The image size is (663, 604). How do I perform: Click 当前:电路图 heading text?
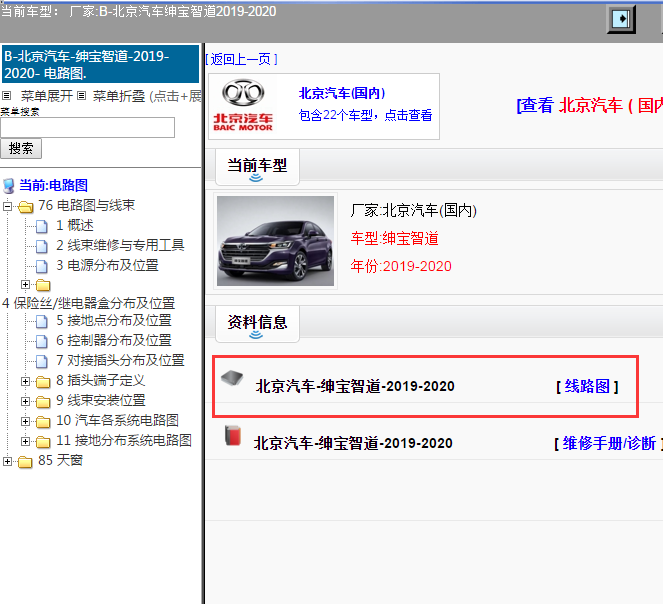[53, 185]
